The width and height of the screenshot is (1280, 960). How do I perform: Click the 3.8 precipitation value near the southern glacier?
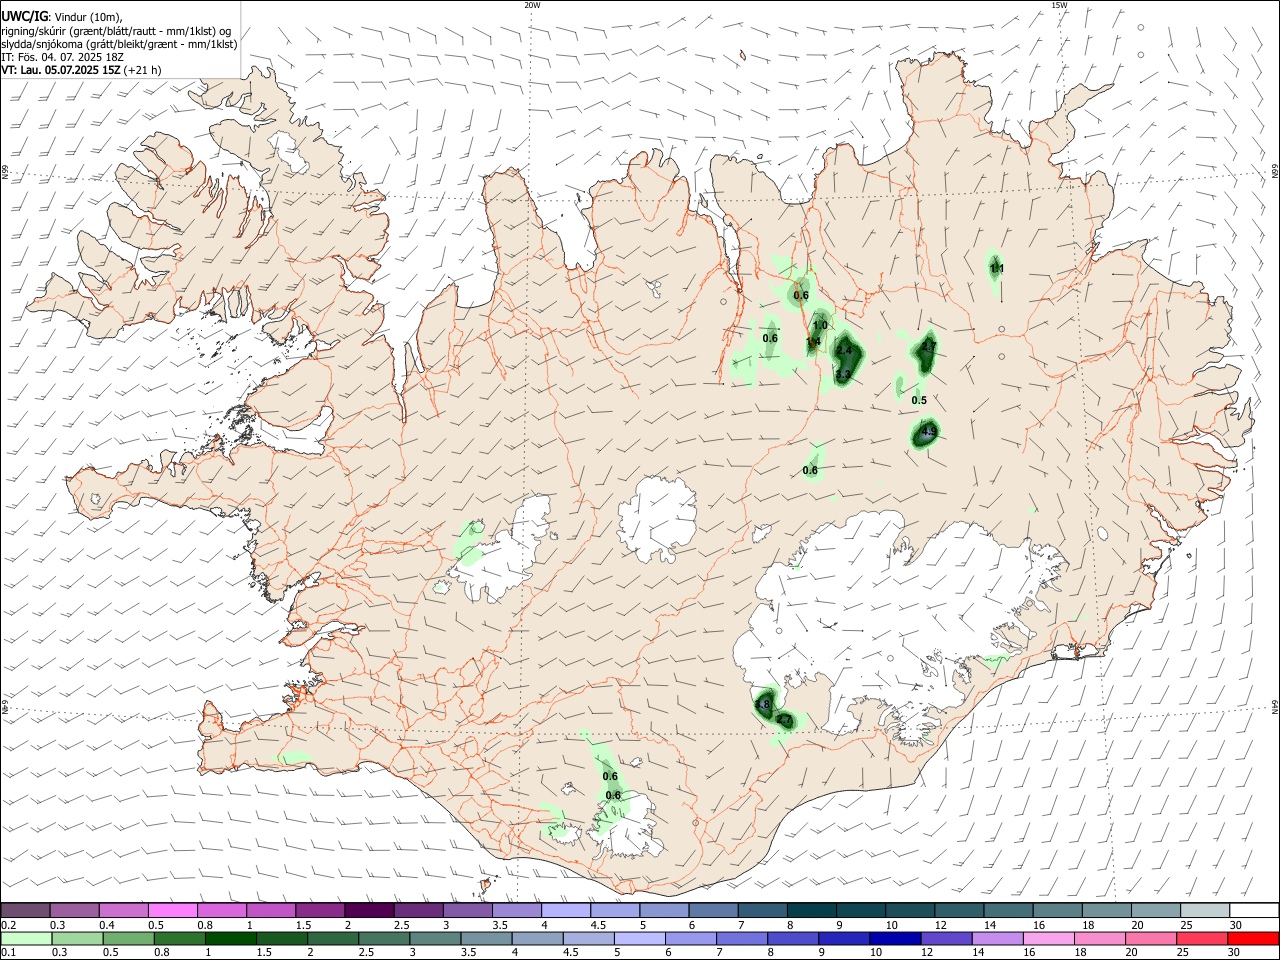tap(762, 705)
